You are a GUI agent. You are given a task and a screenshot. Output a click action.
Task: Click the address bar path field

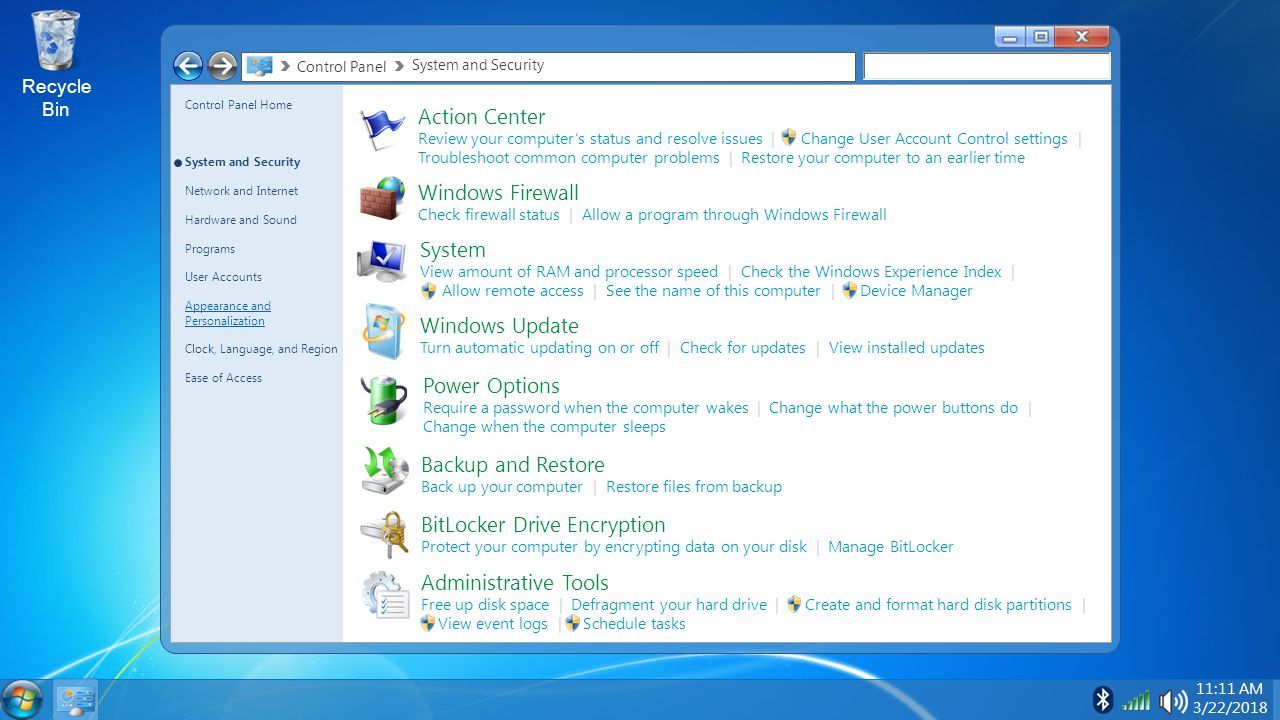pyautogui.click(x=548, y=67)
